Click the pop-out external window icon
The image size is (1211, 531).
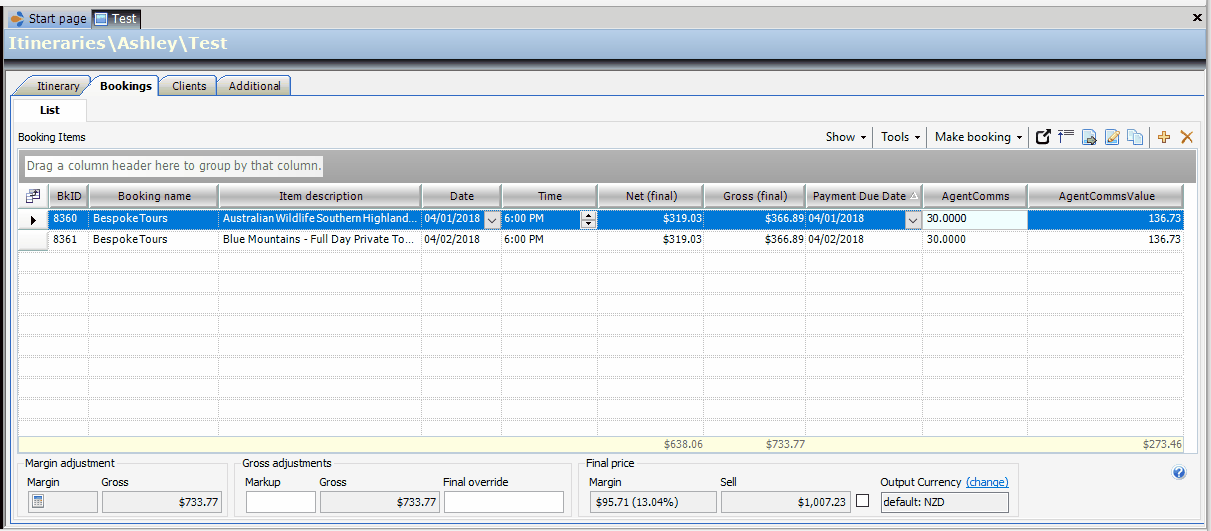[1043, 137]
